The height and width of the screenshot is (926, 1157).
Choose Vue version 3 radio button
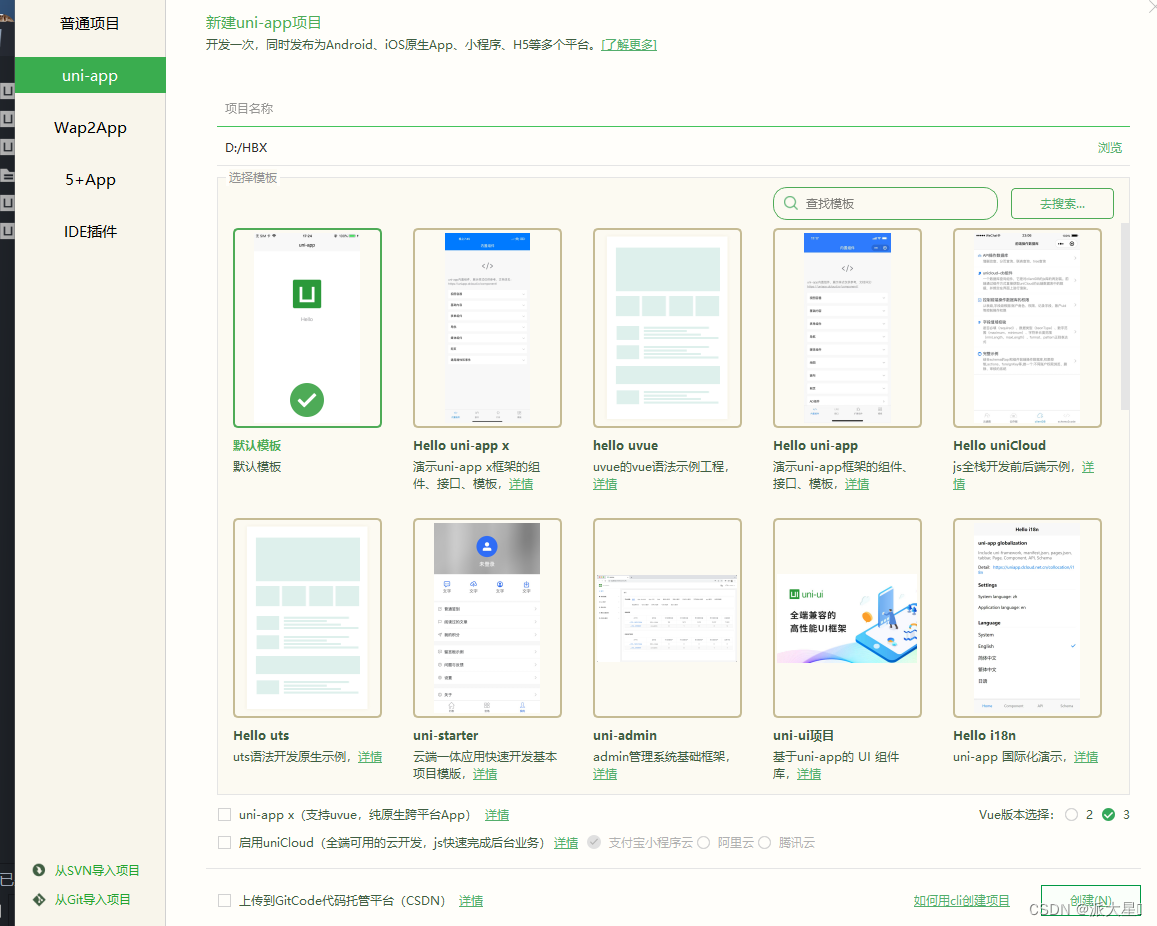[x=1108, y=815]
